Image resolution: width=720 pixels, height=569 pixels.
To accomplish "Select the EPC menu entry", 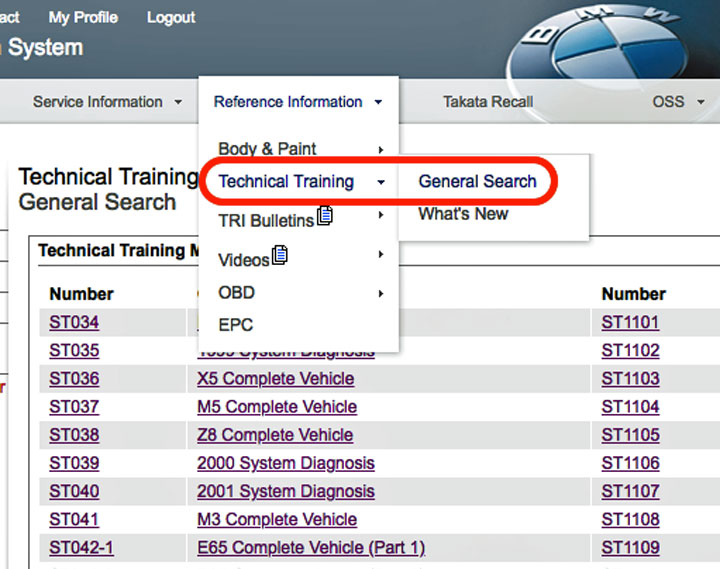I will click(235, 325).
